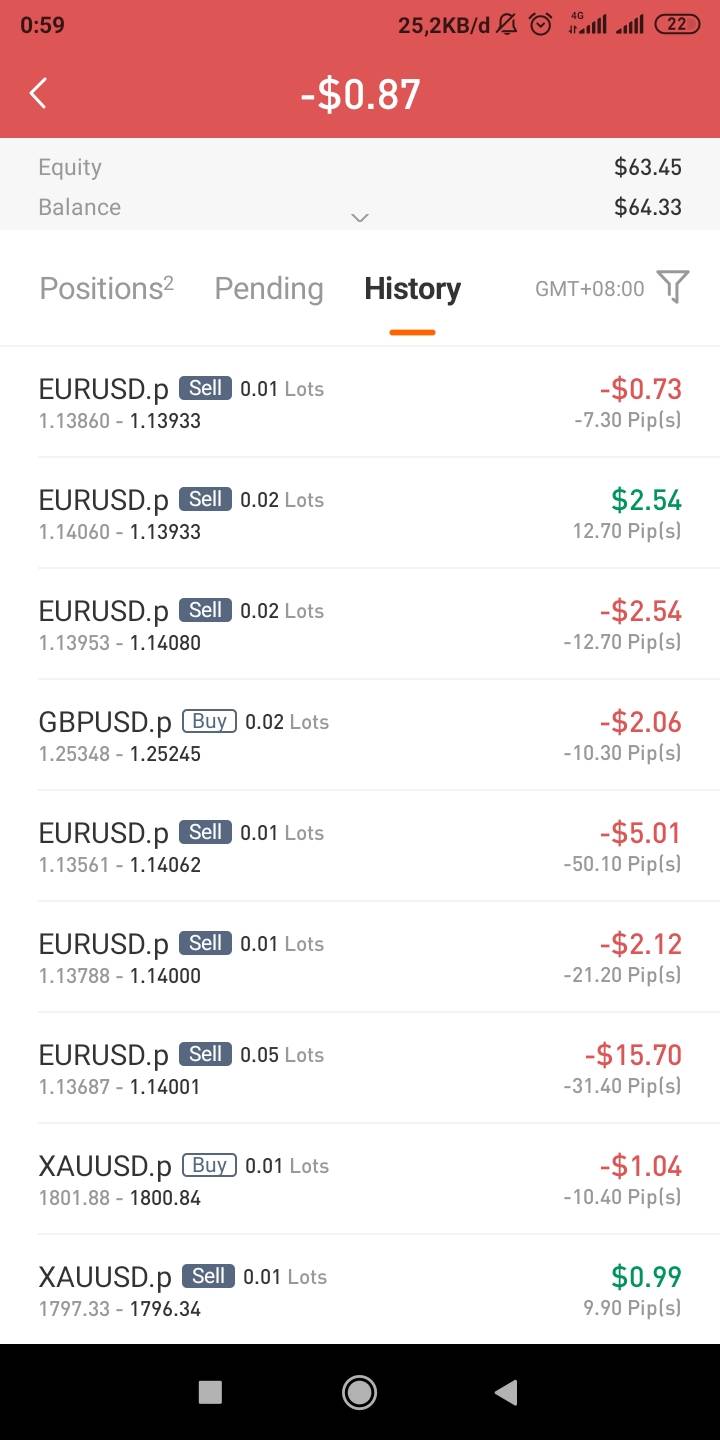The width and height of the screenshot is (720, 1440).
Task: Tap the -$0.87 total profit header
Action: click(360, 94)
